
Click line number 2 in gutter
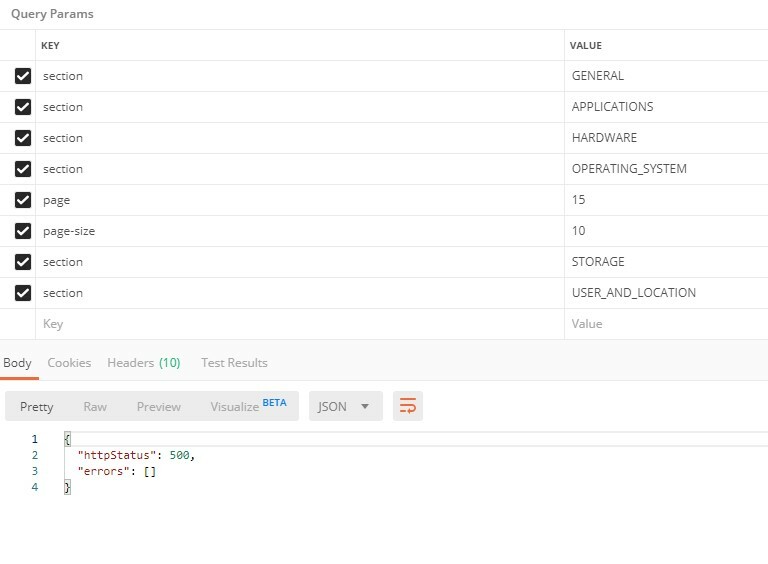point(35,455)
